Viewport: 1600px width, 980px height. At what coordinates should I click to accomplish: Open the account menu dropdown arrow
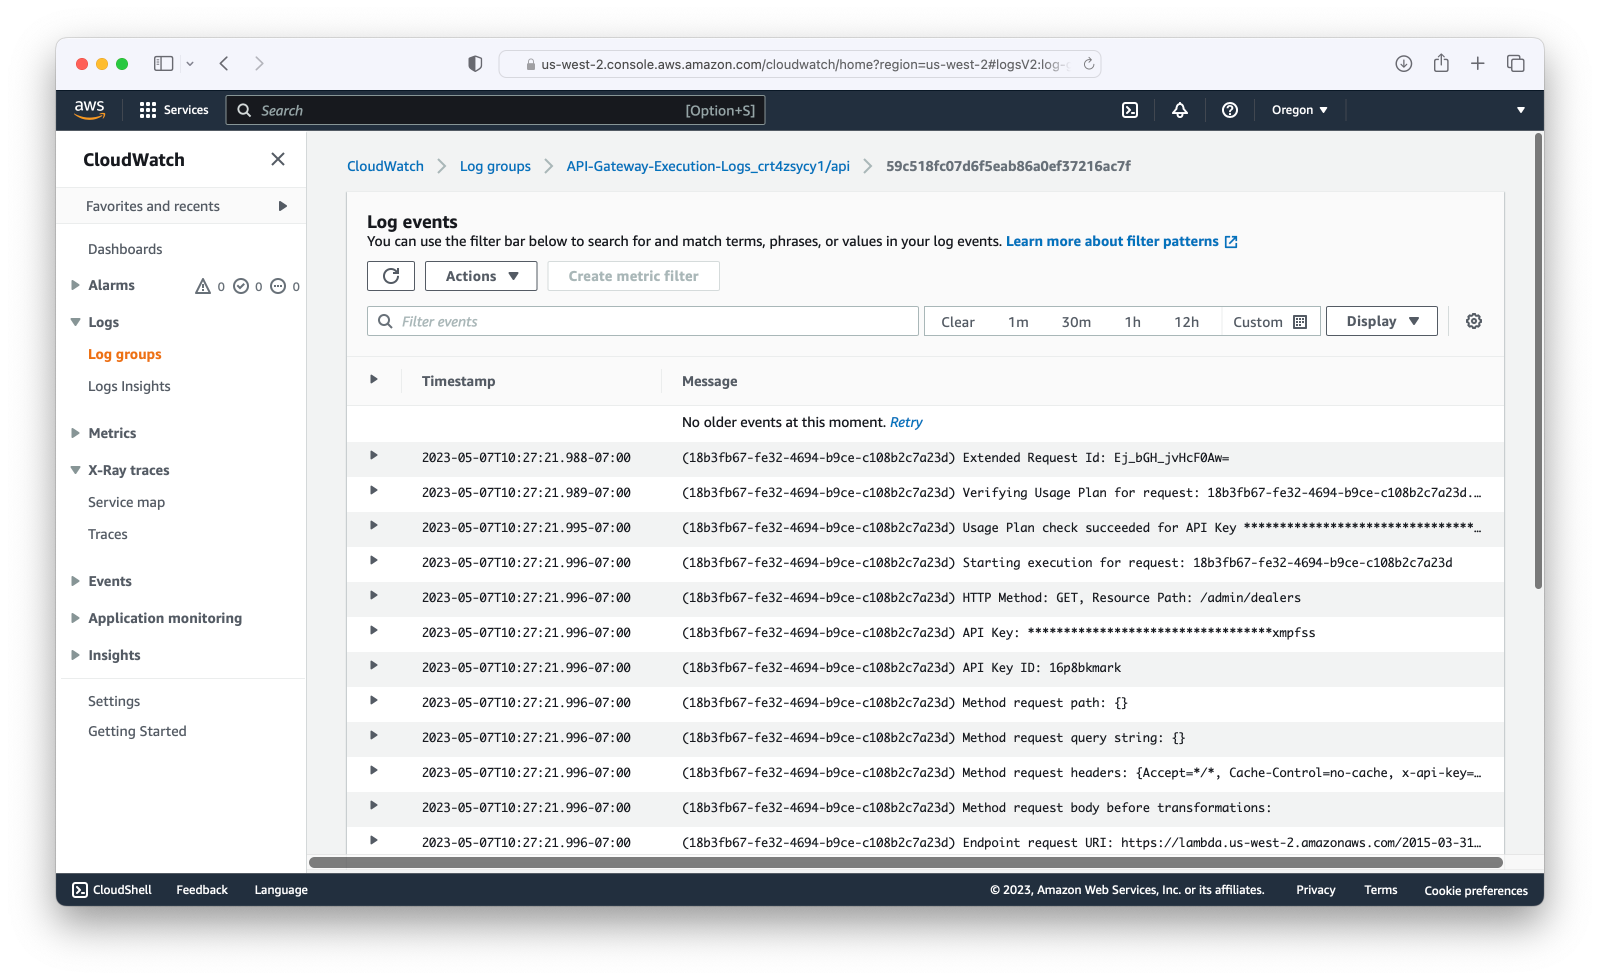[1521, 110]
